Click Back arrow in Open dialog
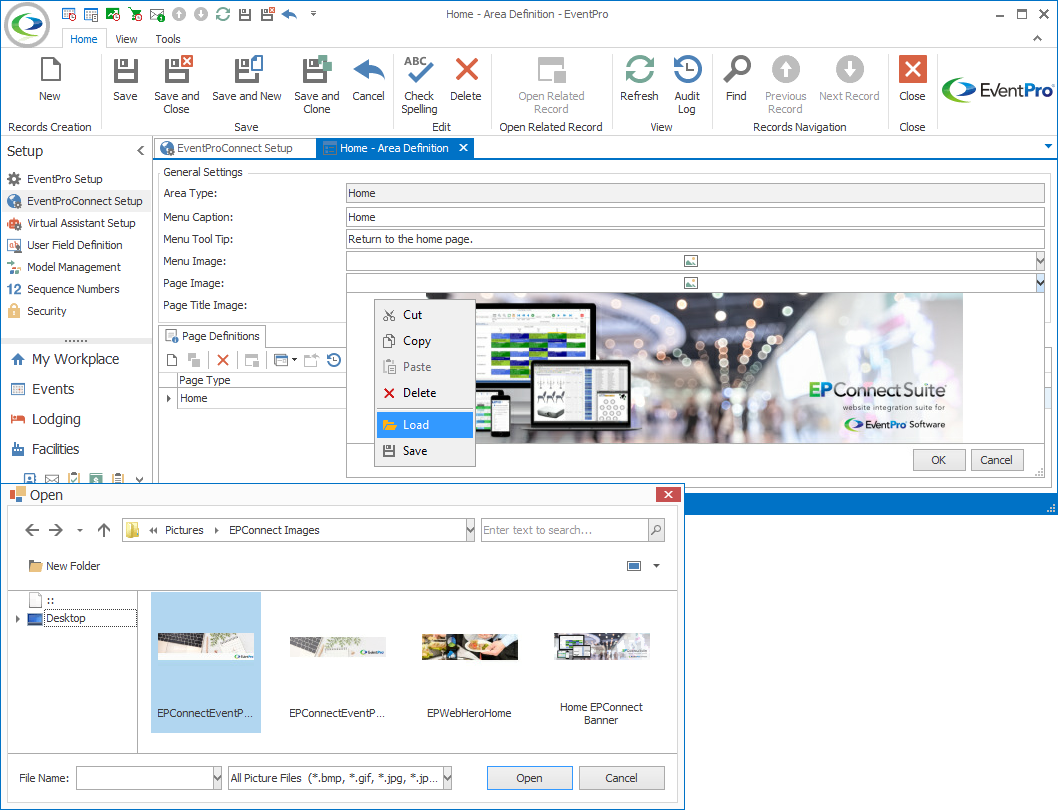 (32, 531)
